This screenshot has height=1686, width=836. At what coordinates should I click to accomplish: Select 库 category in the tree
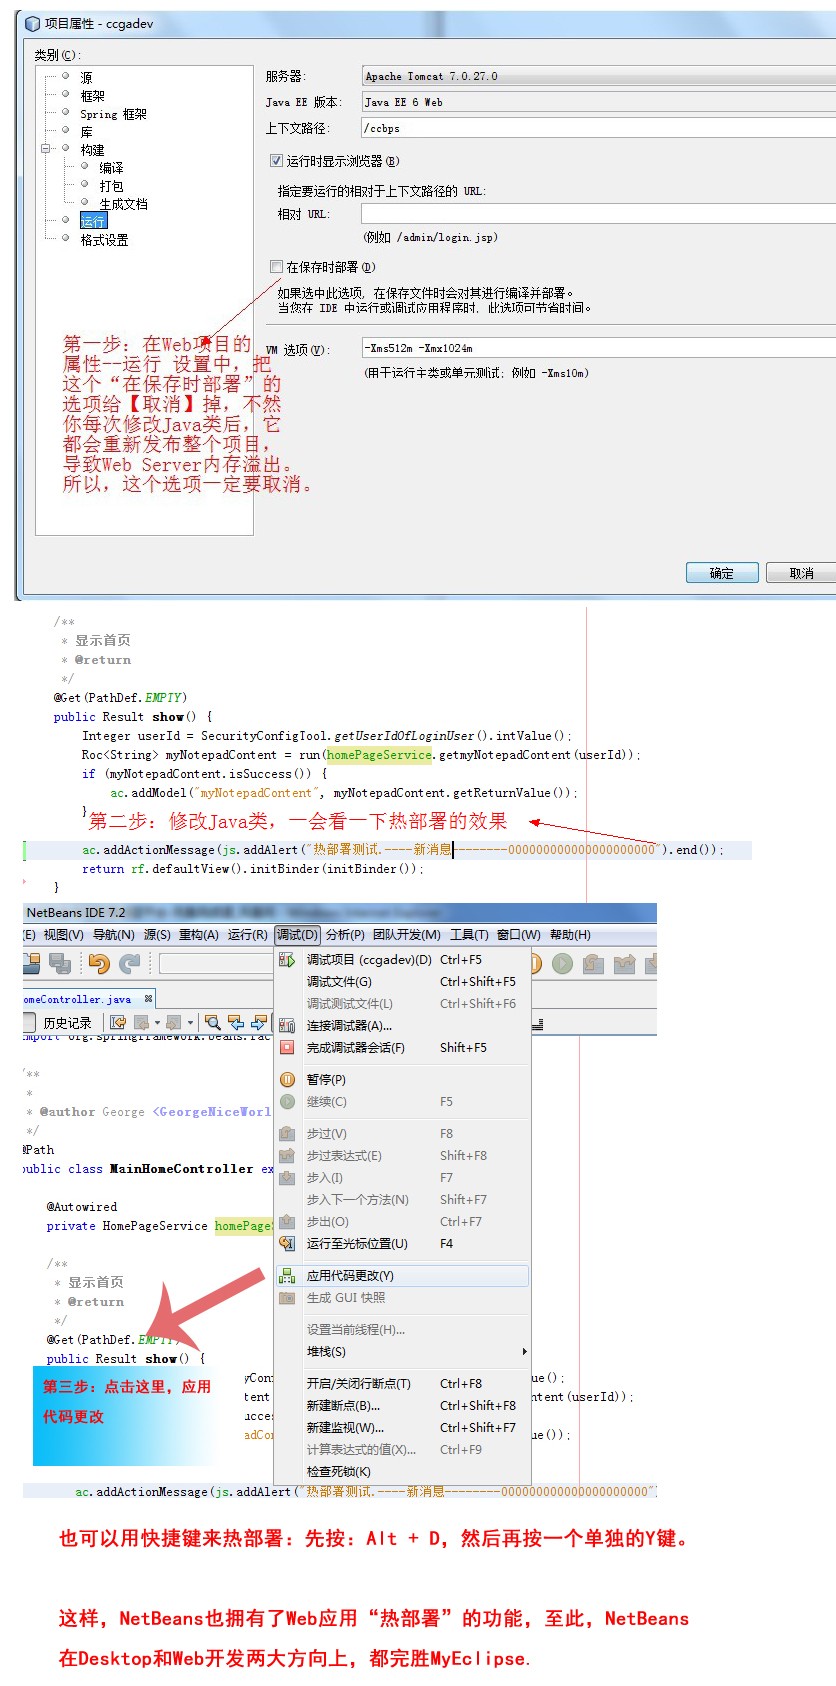86,132
